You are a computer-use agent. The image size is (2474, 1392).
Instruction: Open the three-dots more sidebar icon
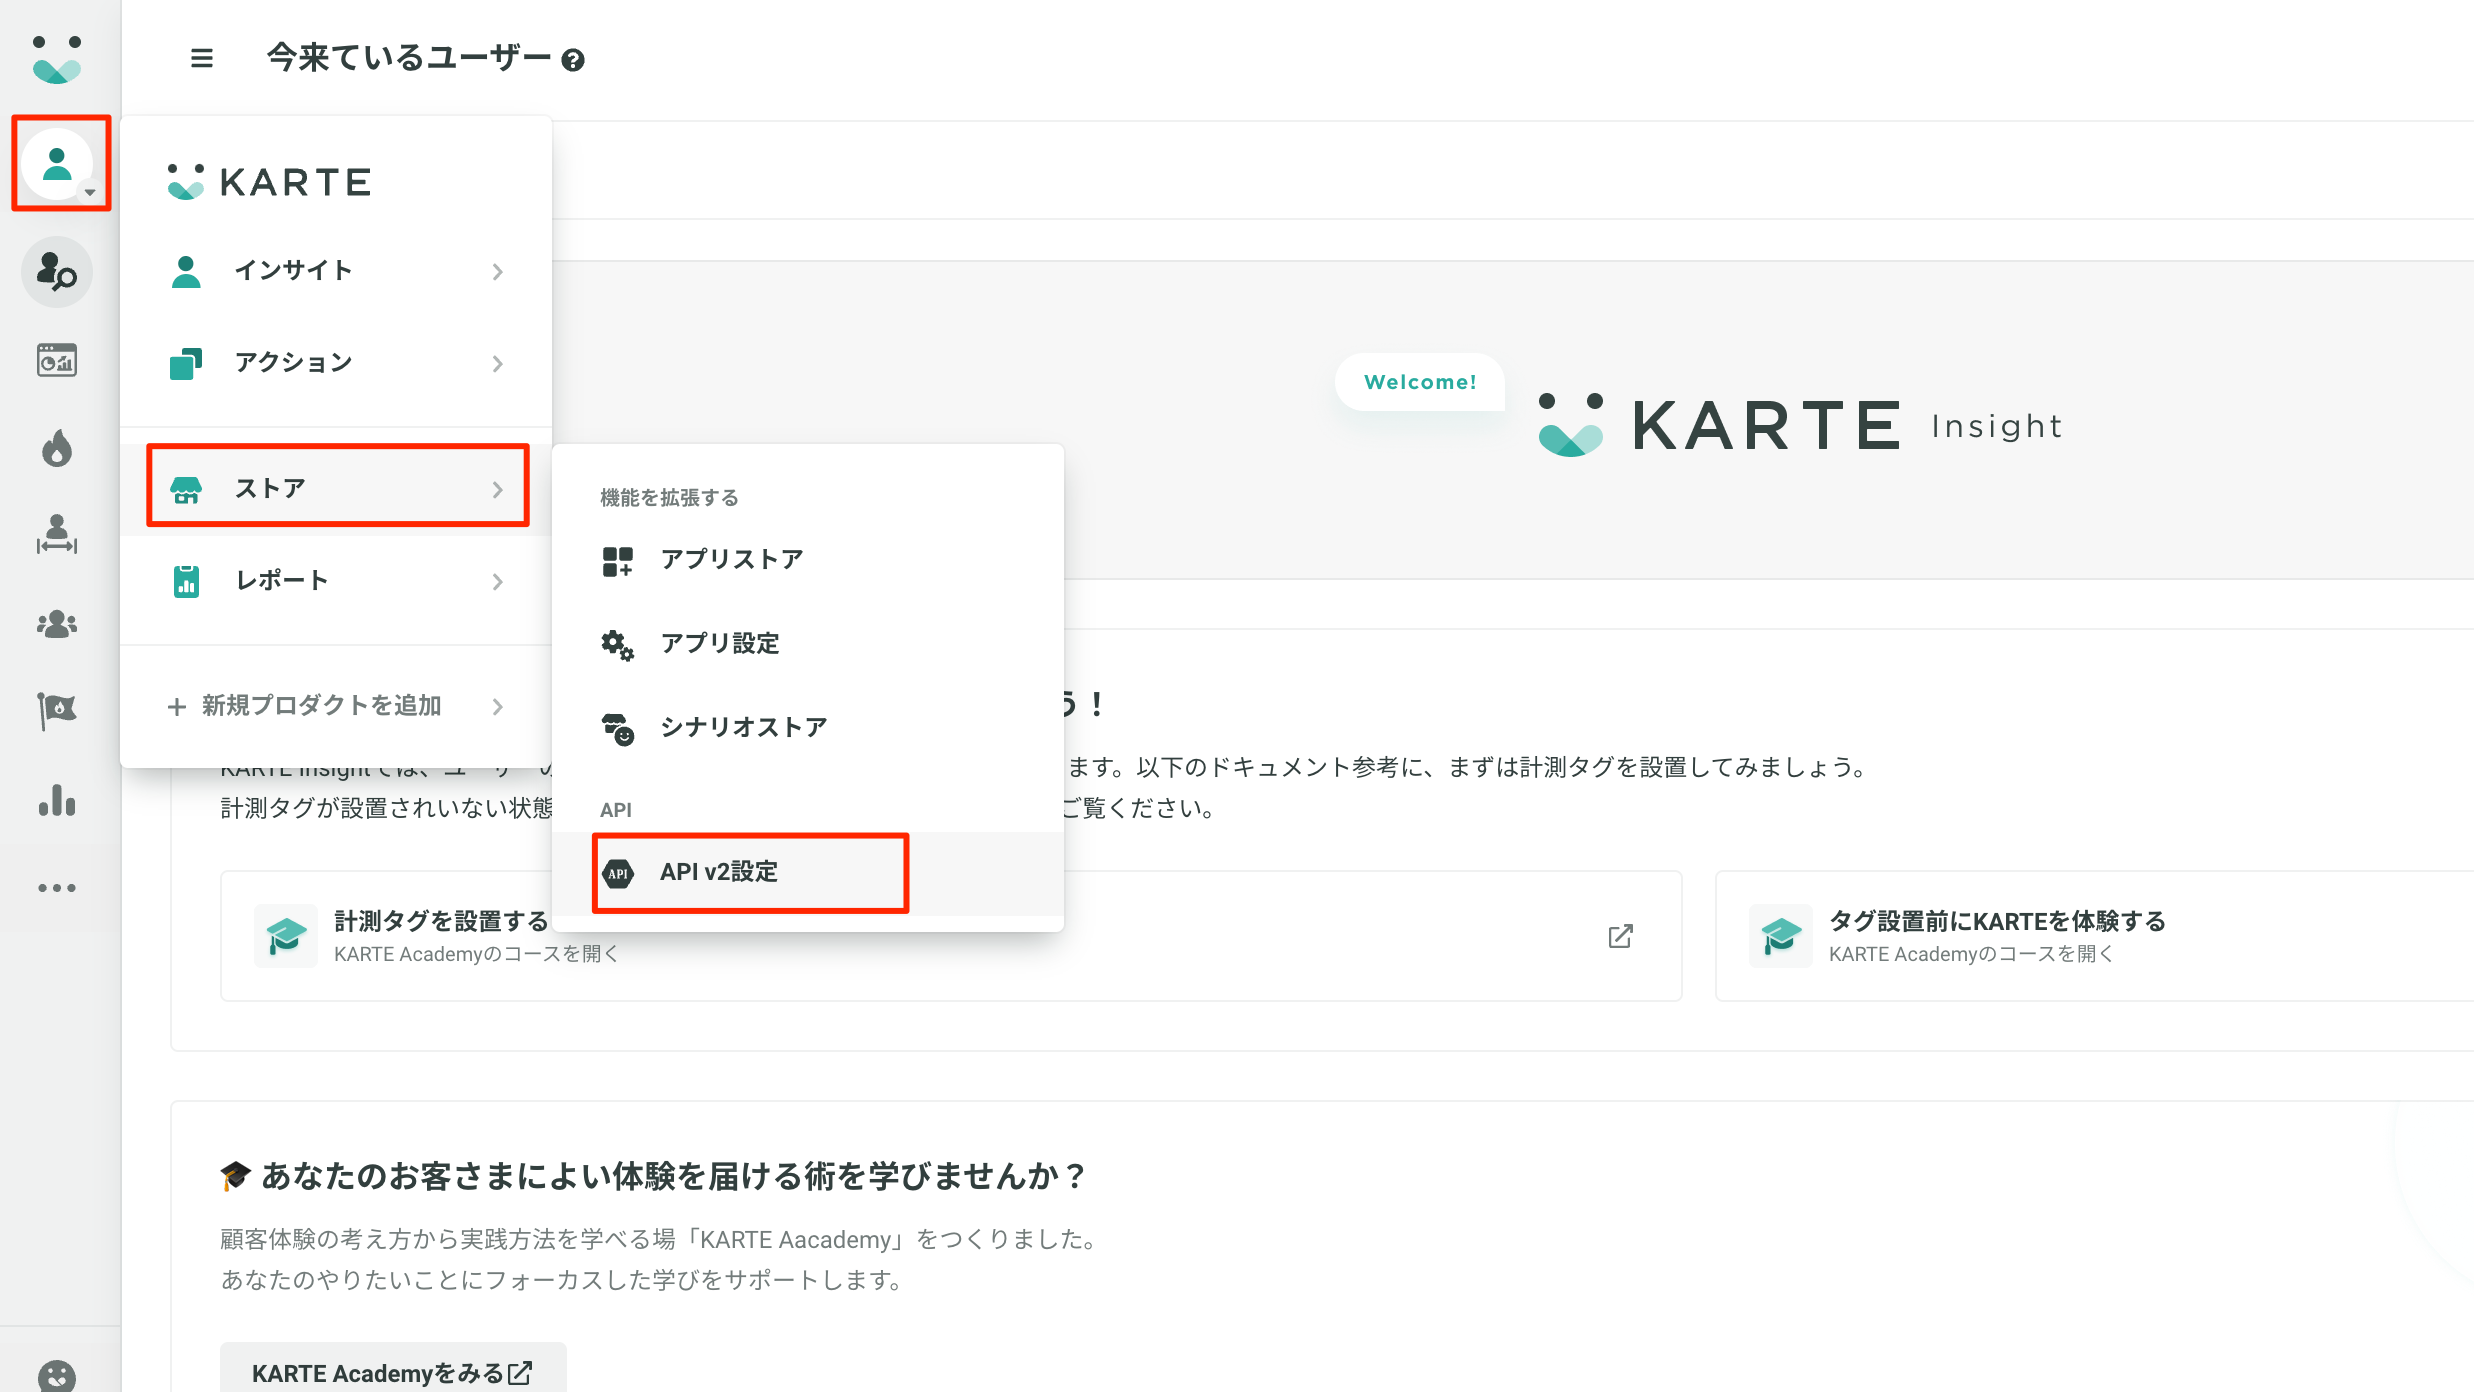click(x=57, y=888)
